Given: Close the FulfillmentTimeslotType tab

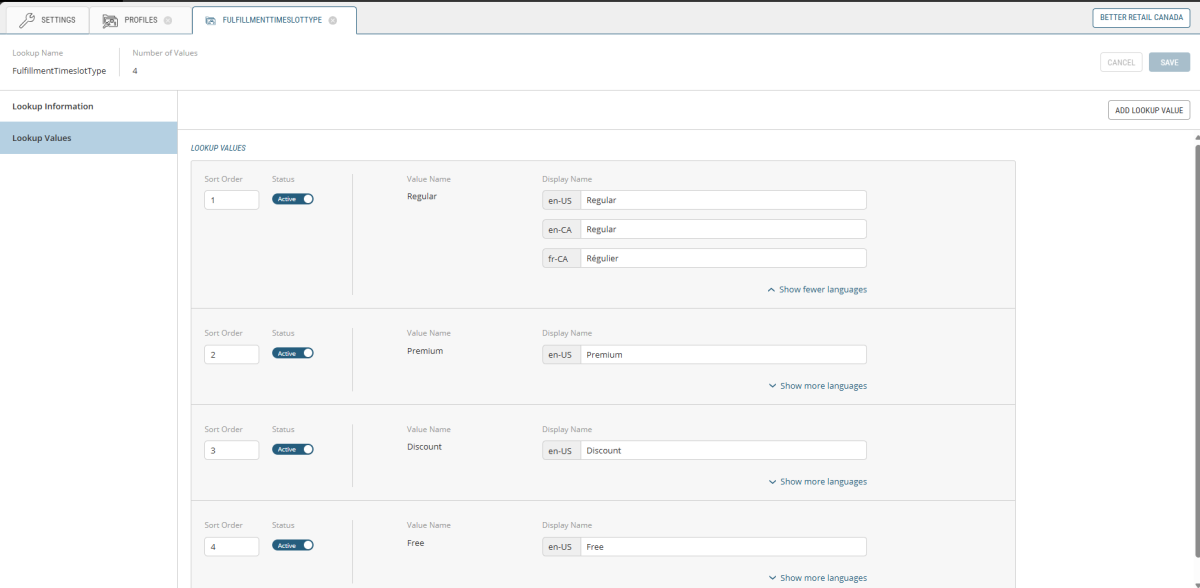Looking at the screenshot, I should [x=333, y=20].
